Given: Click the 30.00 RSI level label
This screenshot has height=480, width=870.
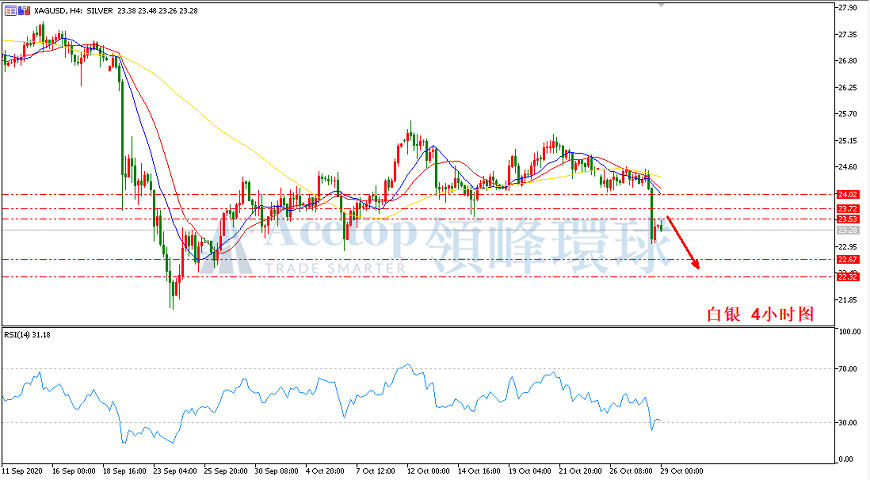Looking at the screenshot, I should pyautogui.click(x=849, y=422).
